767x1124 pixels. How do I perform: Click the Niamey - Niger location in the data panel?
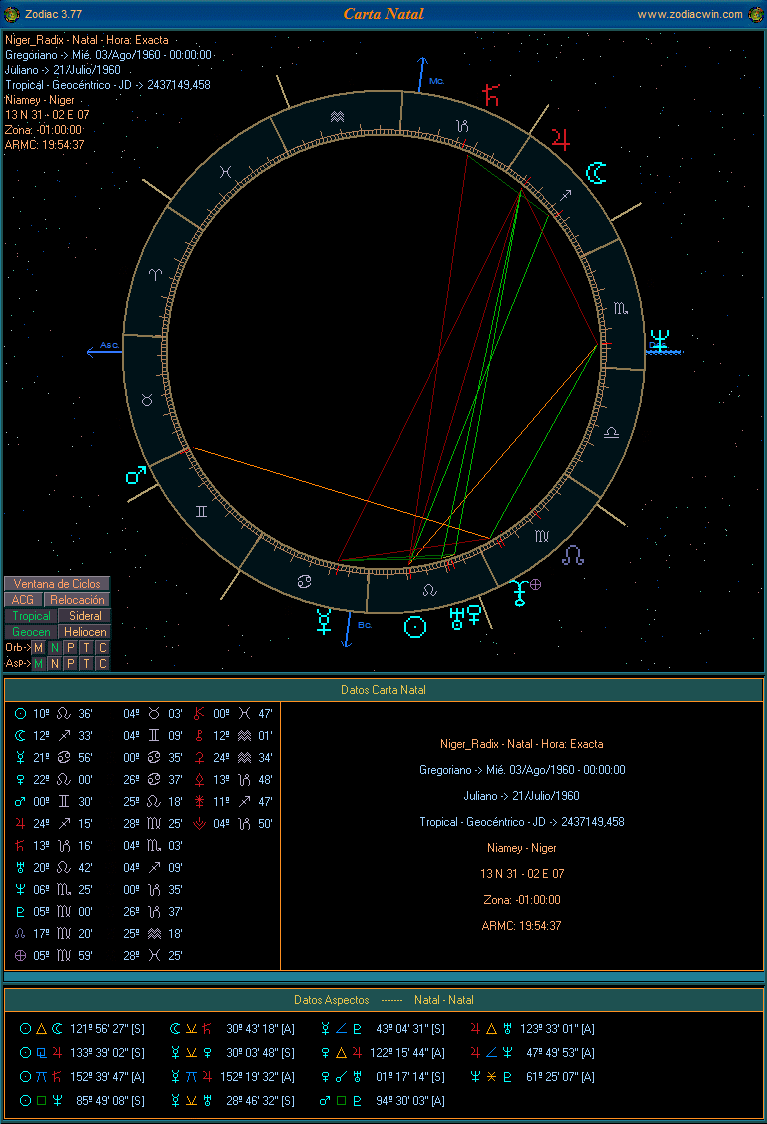point(522,848)
